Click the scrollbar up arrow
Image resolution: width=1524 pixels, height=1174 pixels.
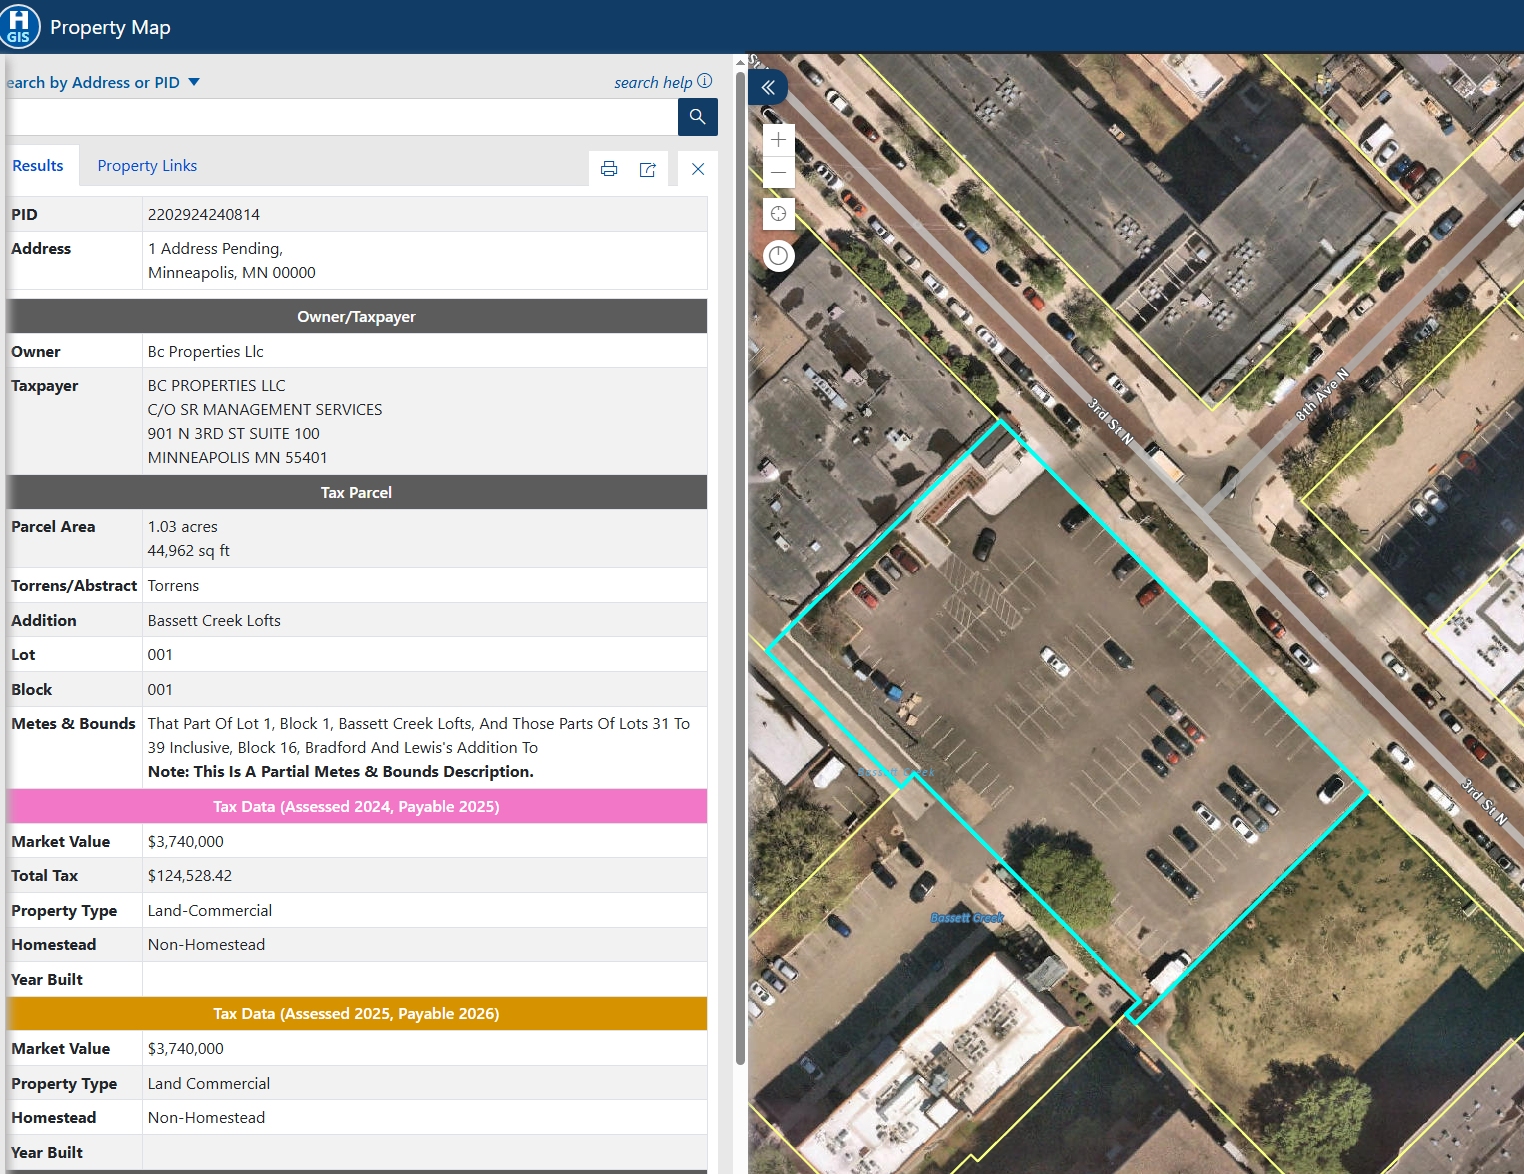point(740,62)
